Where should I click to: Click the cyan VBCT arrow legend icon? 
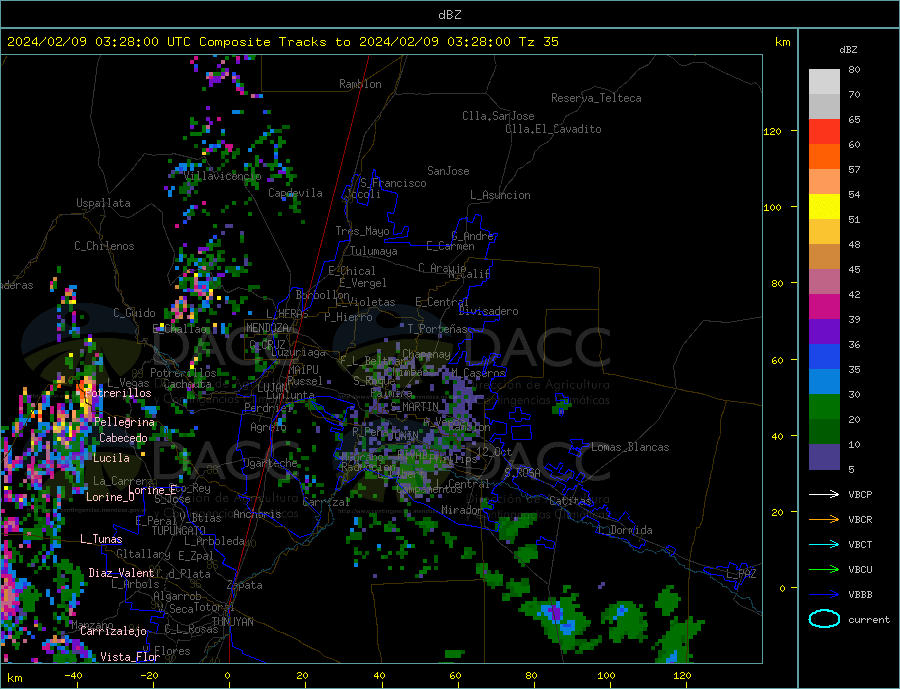point(824,544)
